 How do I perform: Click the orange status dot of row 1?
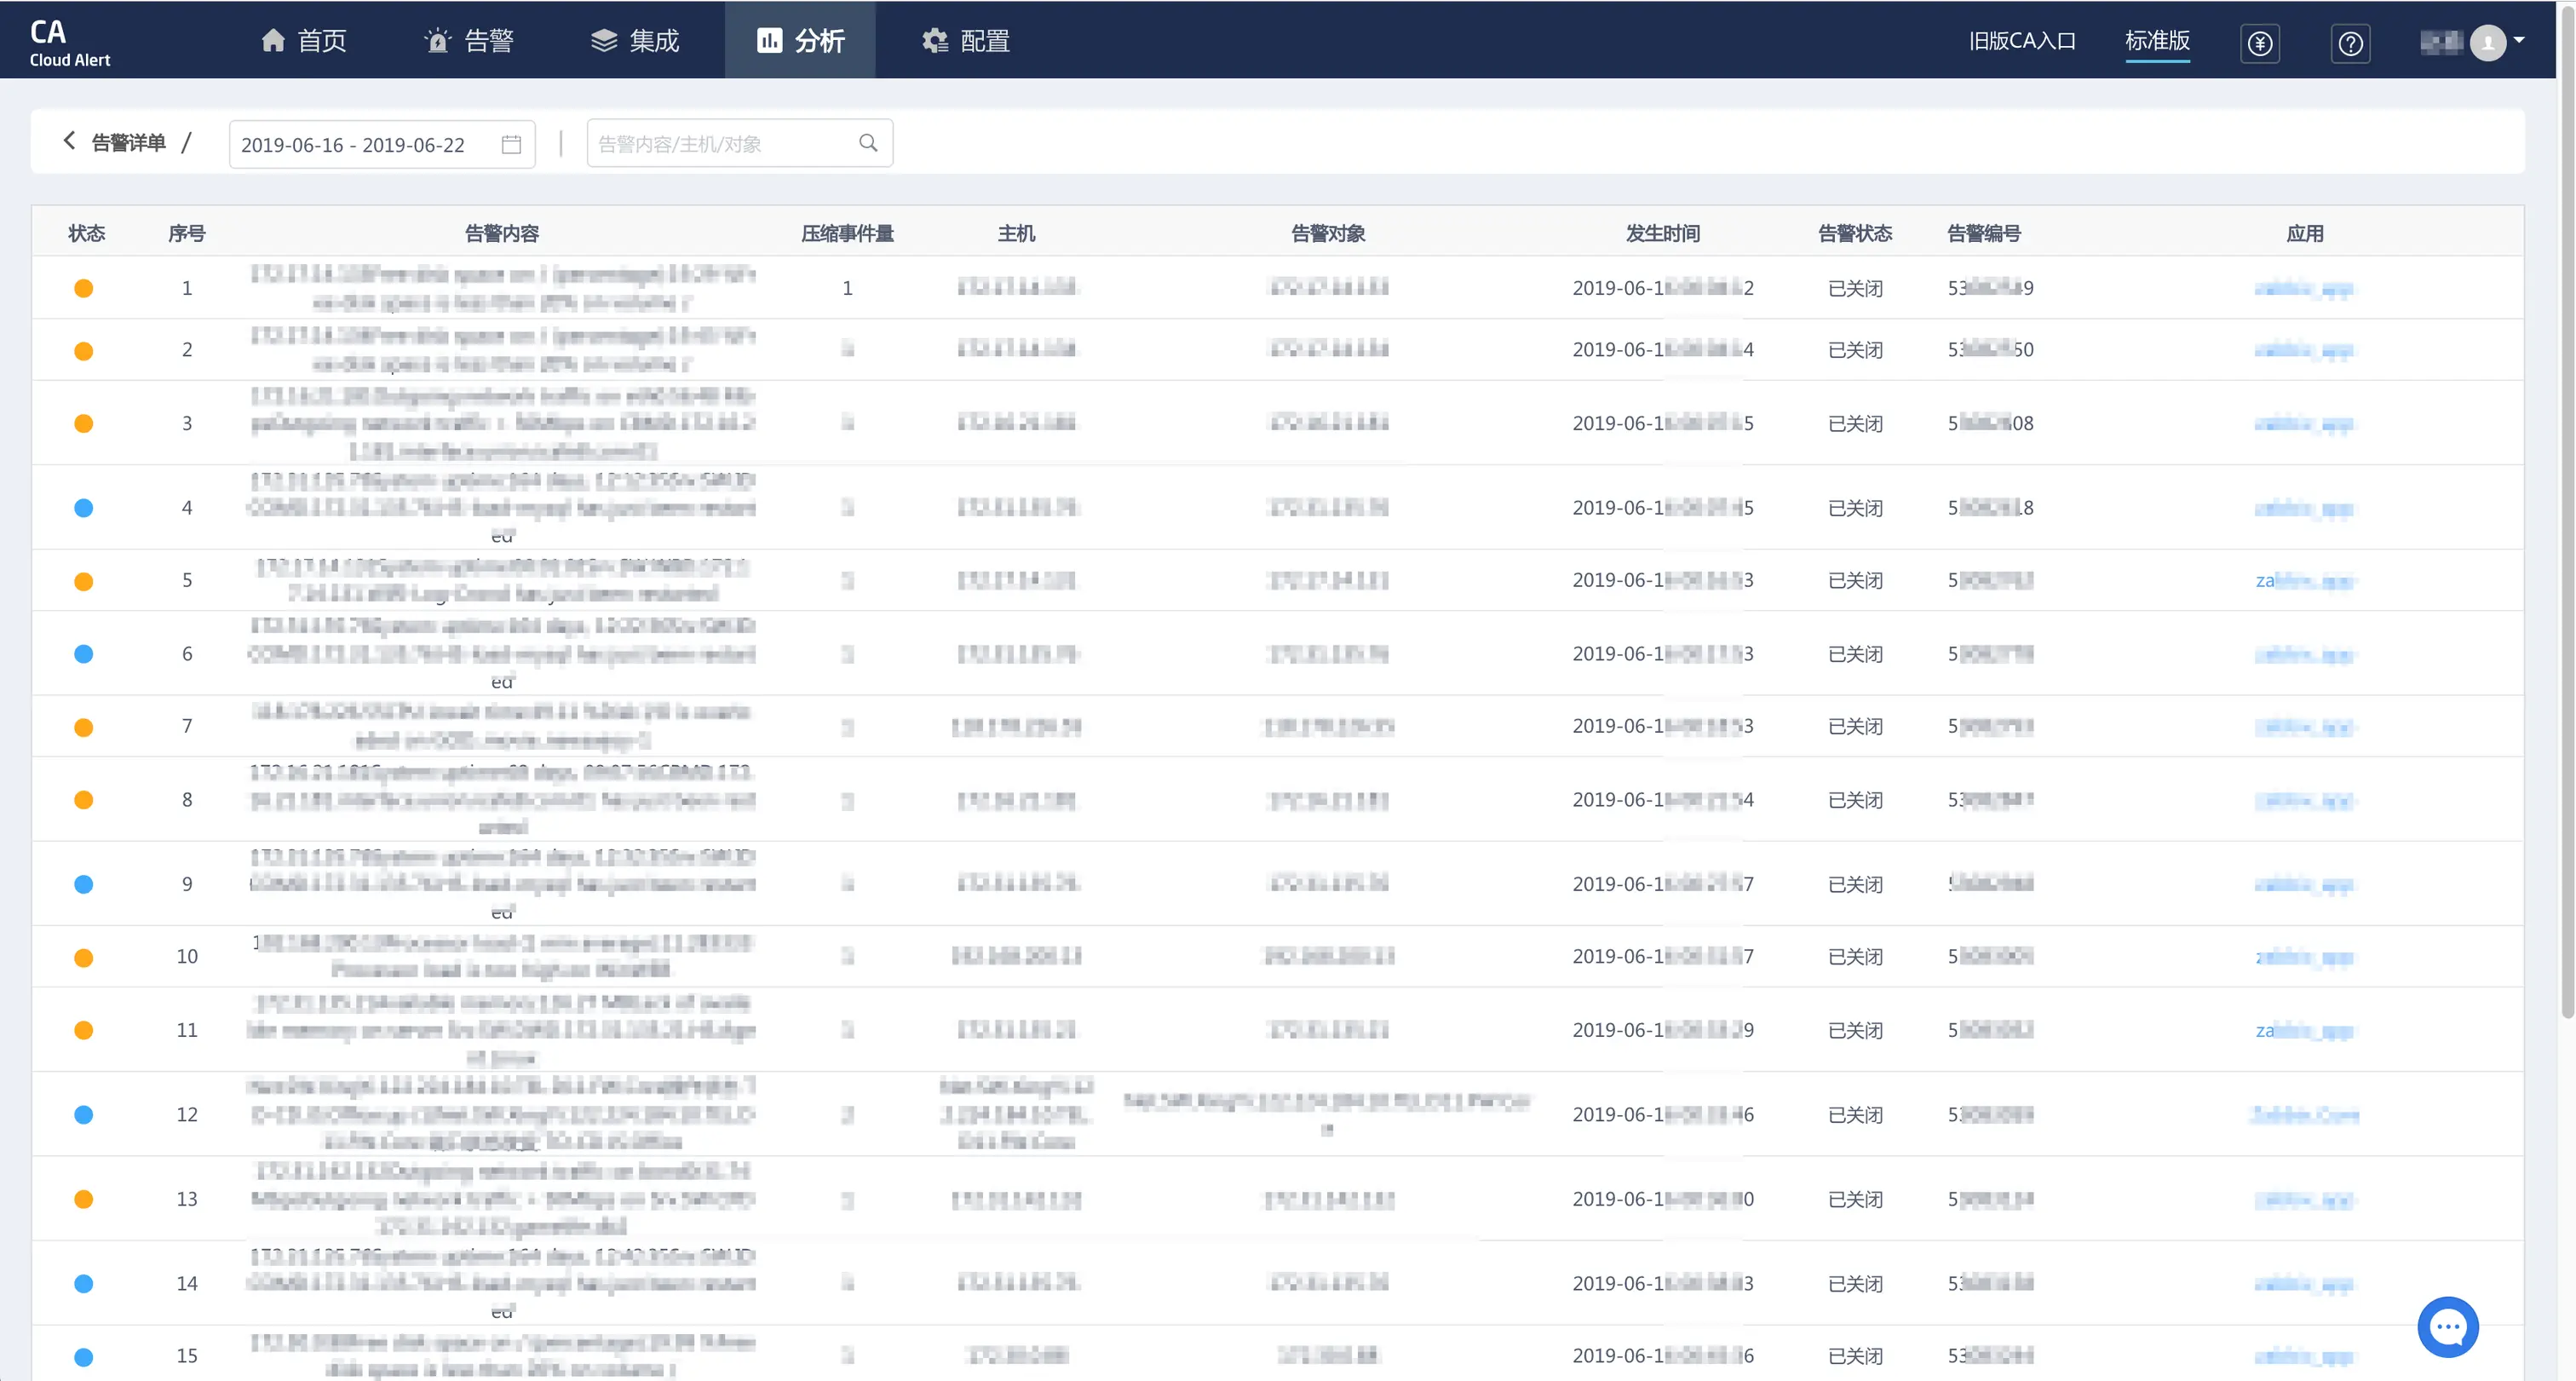tap(84, 289)
